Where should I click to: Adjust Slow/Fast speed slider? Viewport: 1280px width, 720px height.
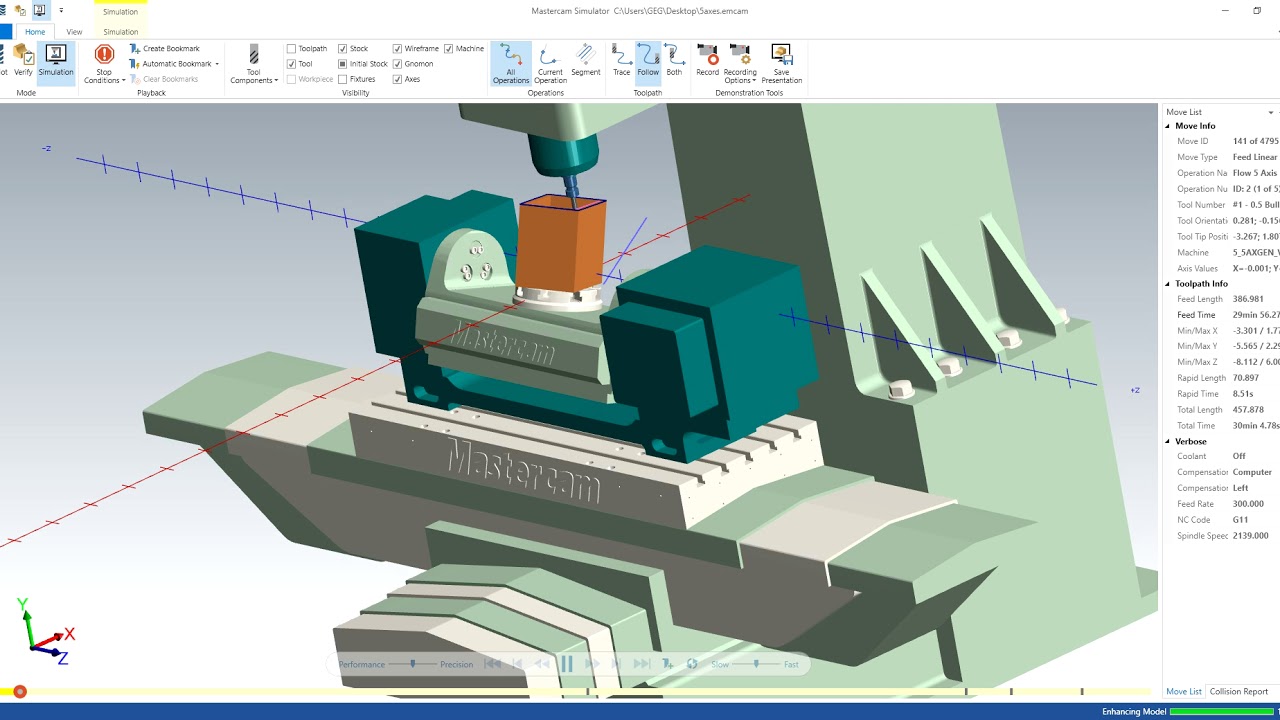(x=756, y=664)
